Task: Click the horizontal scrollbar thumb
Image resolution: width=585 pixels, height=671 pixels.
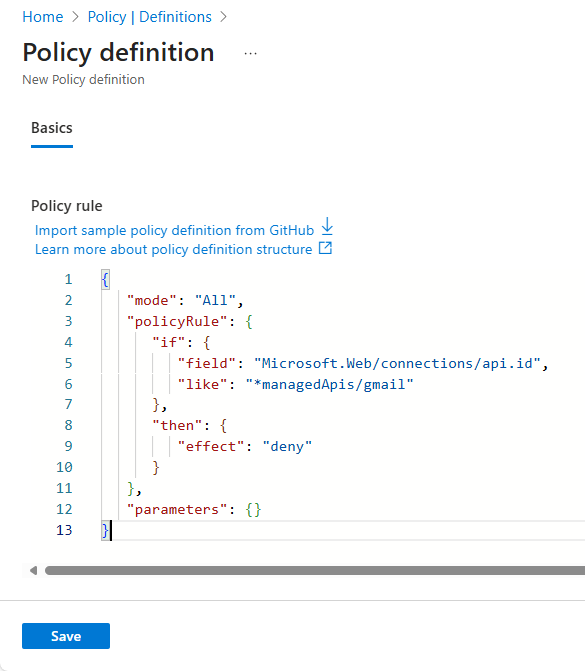Action: [x=315, y=570]
